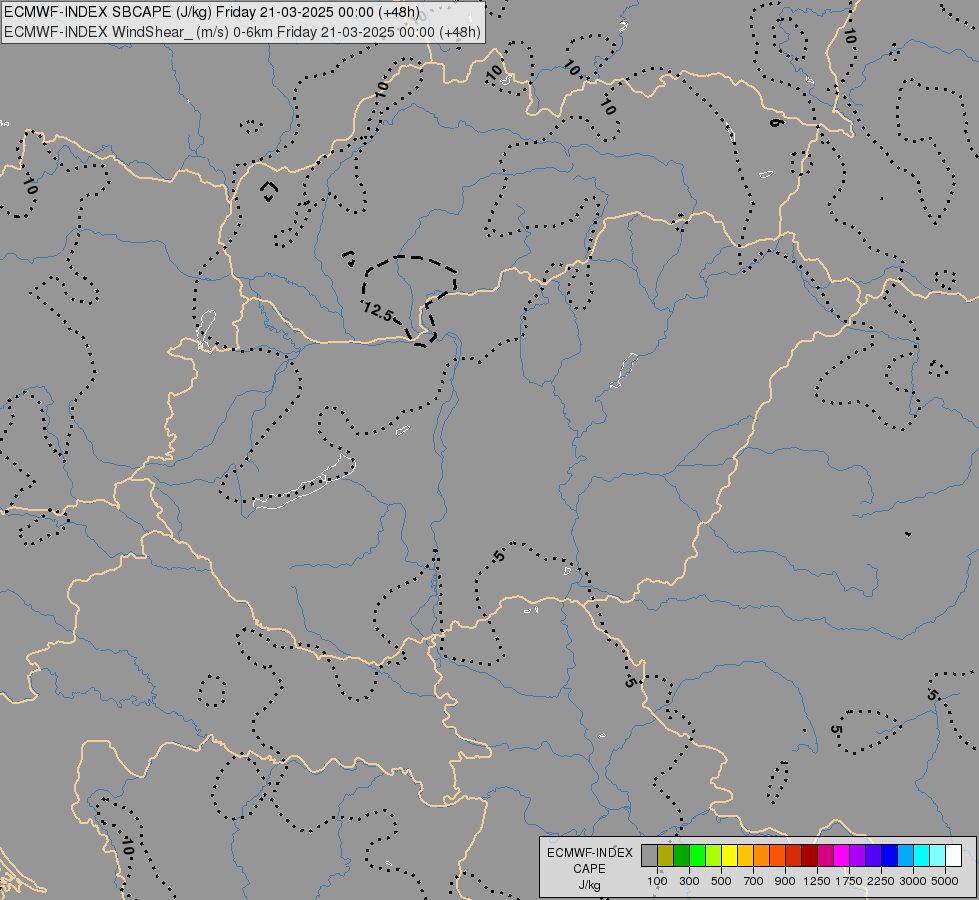Click the bright magenta legend swatch

pos(842,855)
